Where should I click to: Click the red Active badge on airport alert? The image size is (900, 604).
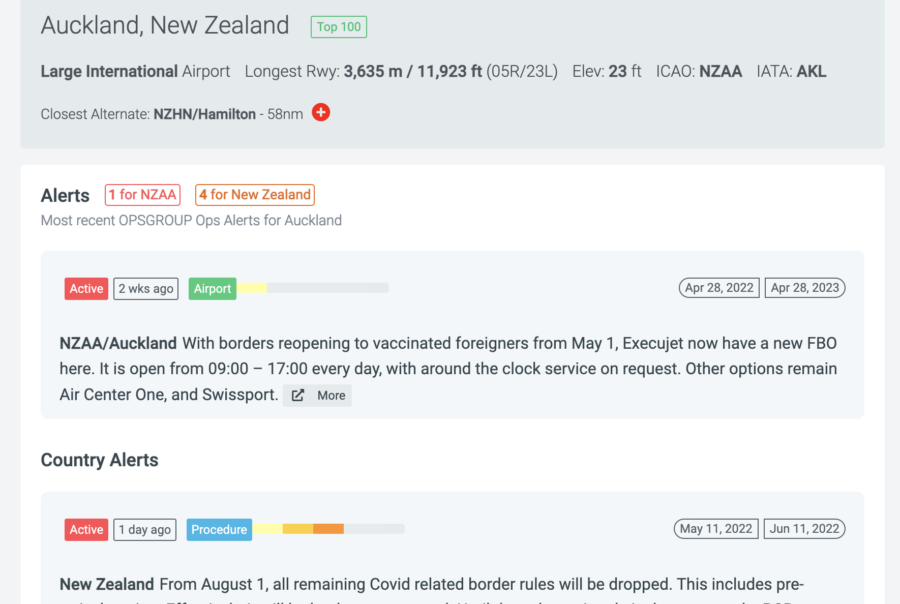[x=86, y=288]
